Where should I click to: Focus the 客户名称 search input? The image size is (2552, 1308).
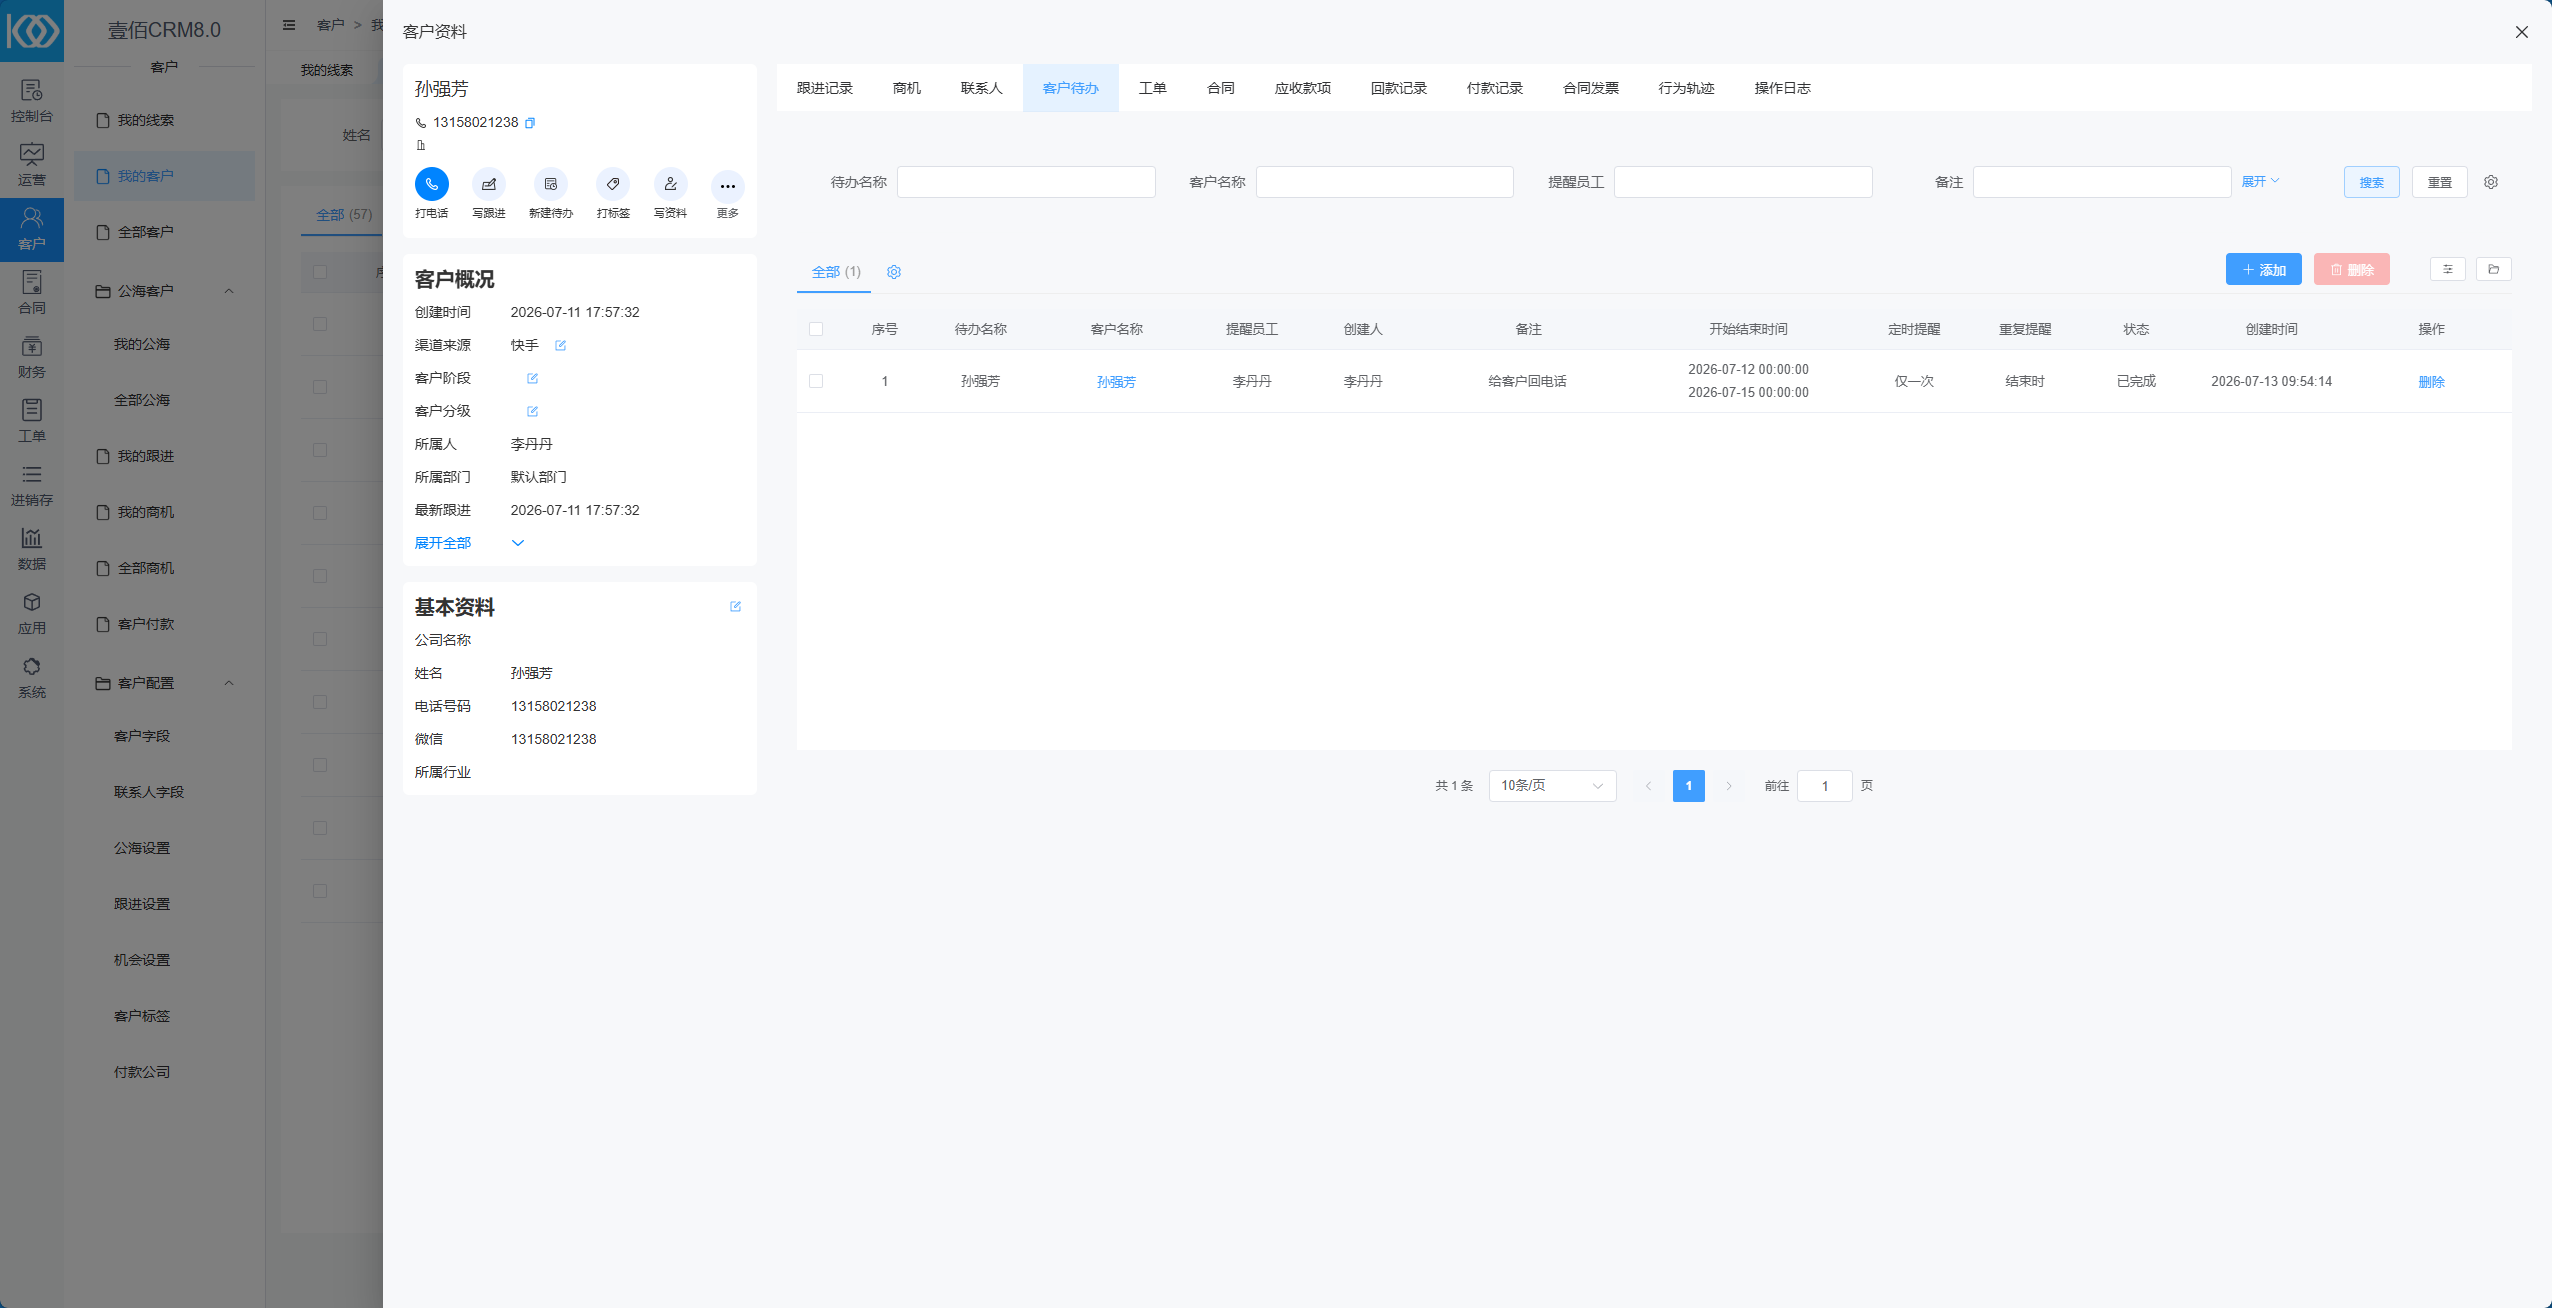(x=1384, y=182)
